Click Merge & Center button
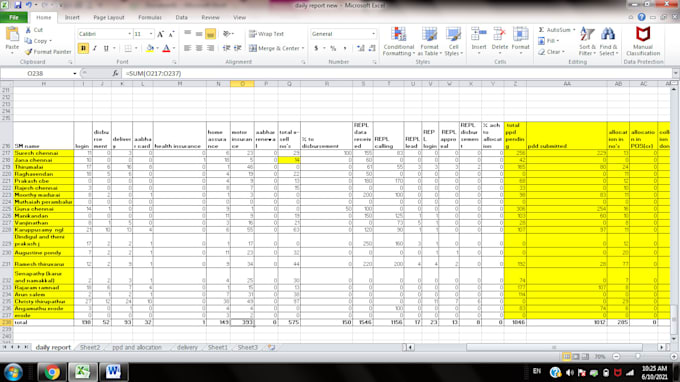The image size is (680, 382). (277, 48)
